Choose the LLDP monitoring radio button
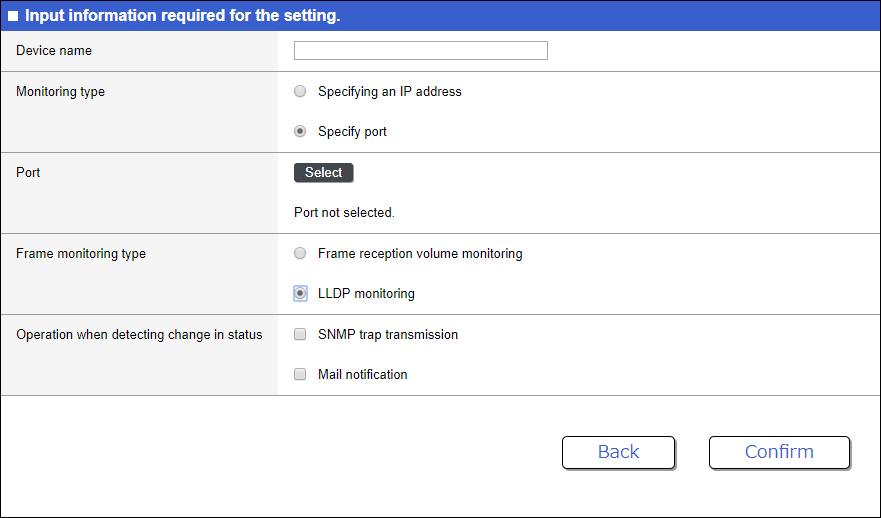The height and width of the screenshot is (518, 881). pyautogui.click(x=300, y=294)
